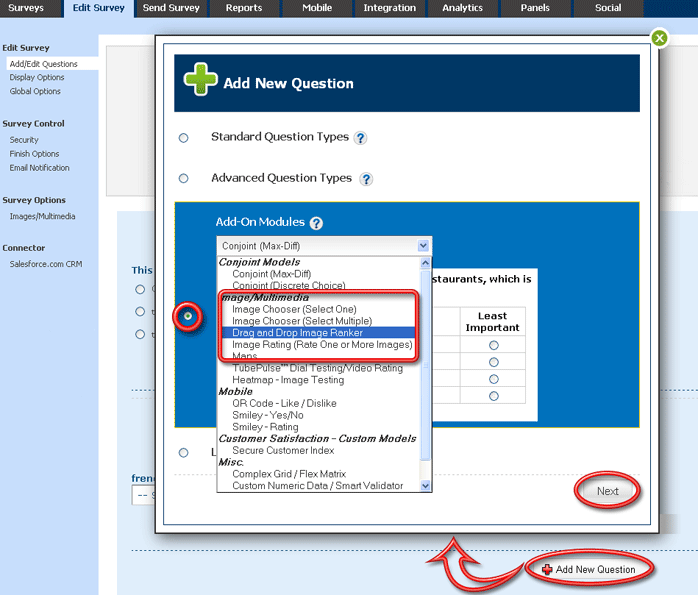Click the red plus icon at bottom
Image resolution: width=698 pixels, height=595 pixels.
pos(547,569)
